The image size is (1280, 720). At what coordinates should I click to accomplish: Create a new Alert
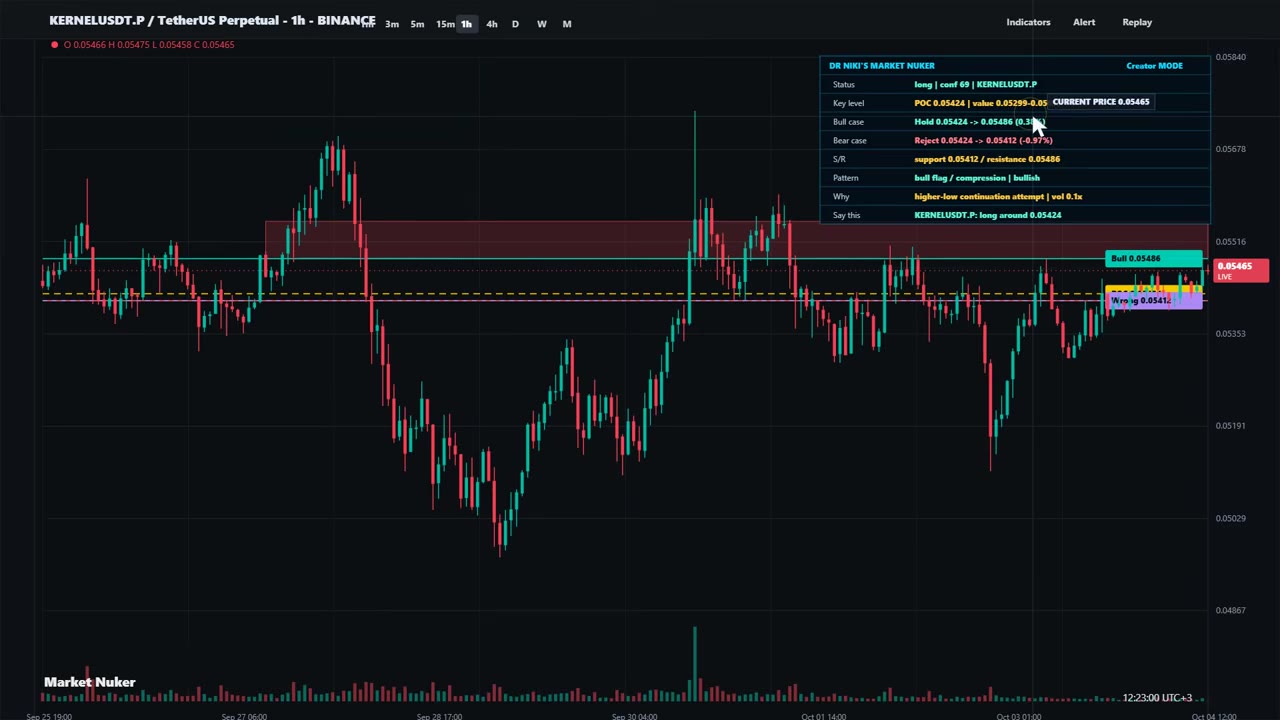point(1084,22)
